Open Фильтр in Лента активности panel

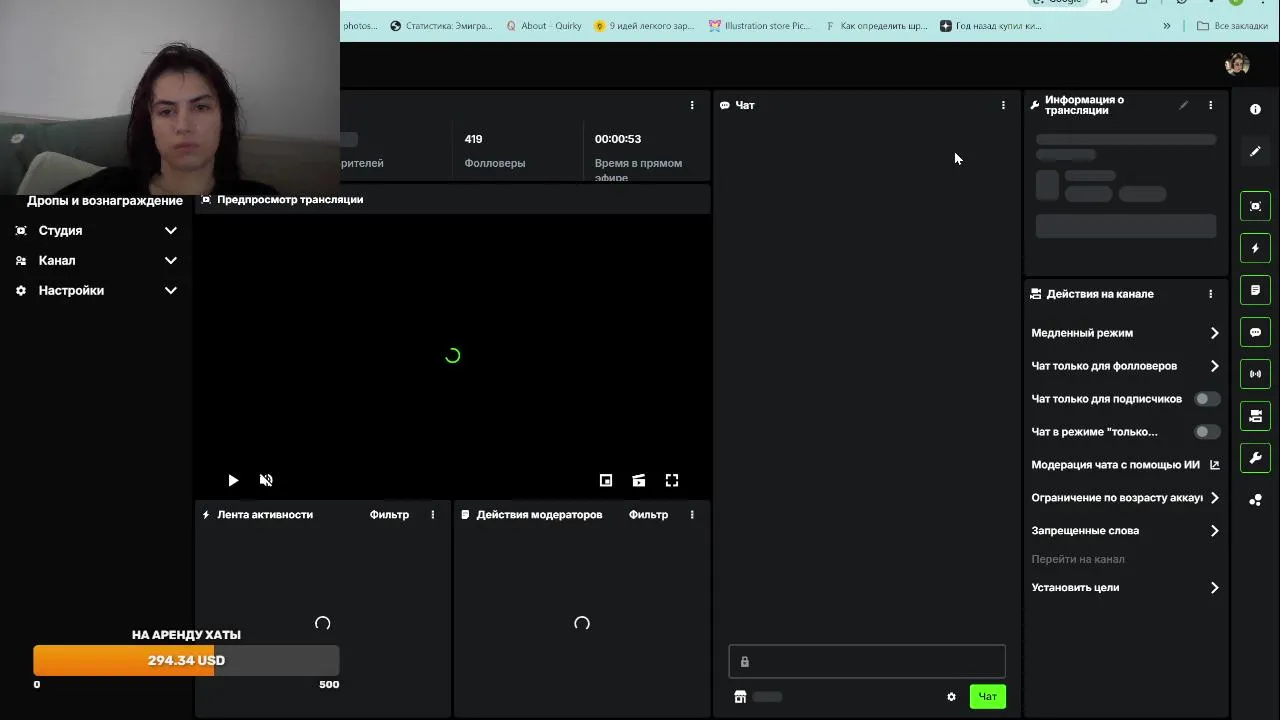(389, 514)
